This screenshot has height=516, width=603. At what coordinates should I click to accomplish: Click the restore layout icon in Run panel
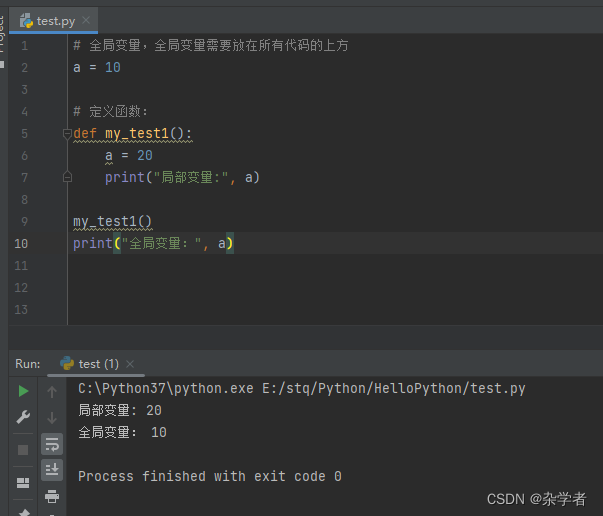click(x=23, y=483)
